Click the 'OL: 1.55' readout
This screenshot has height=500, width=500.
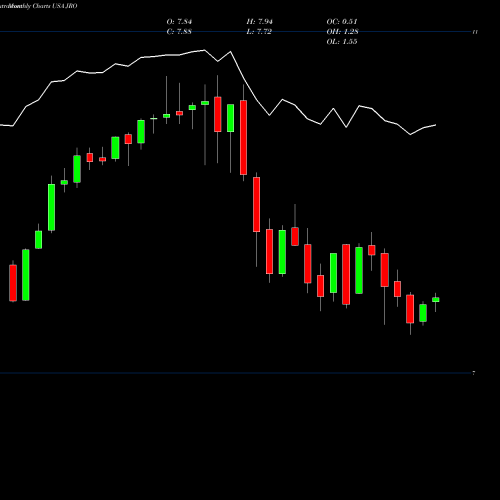click(342, 42)
